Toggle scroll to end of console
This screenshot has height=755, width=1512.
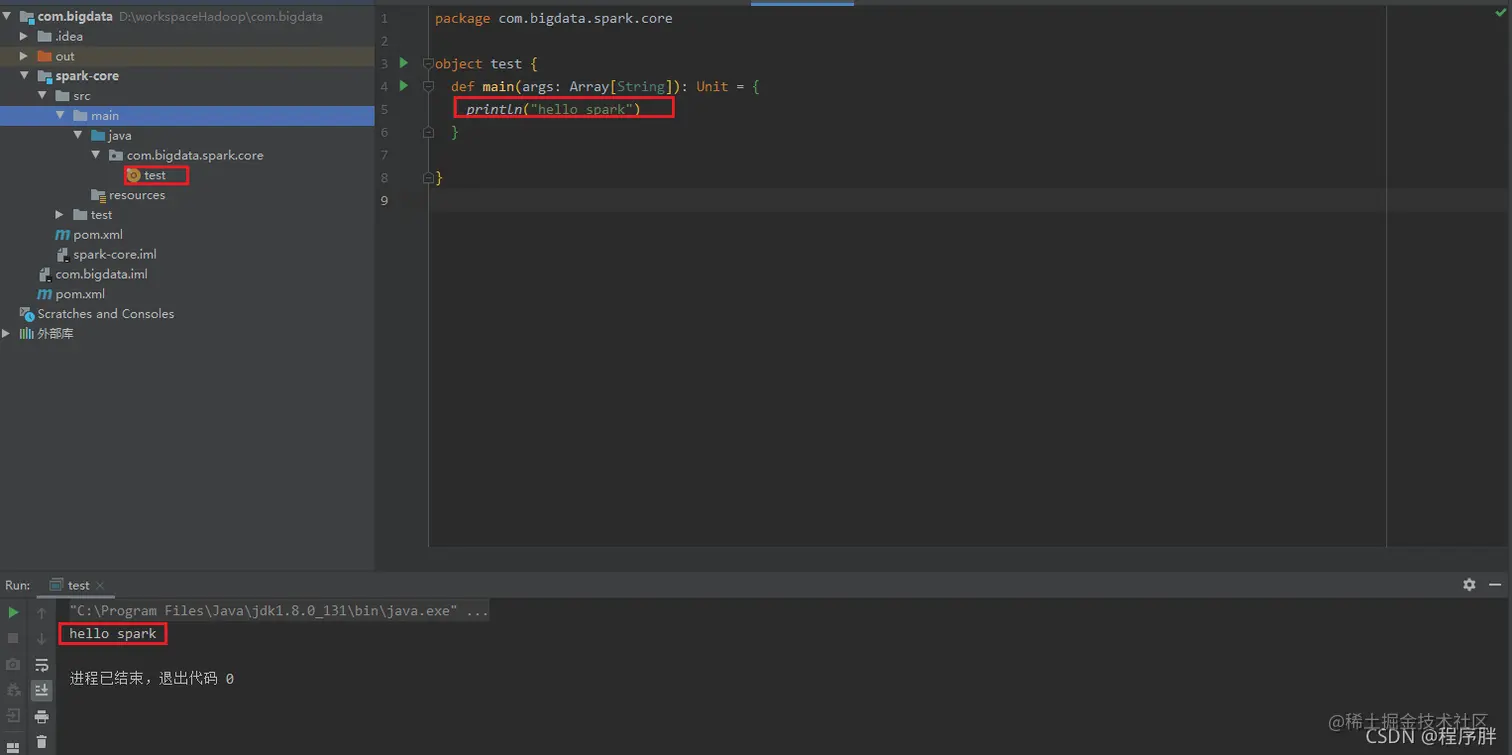(x=41, y=690)
